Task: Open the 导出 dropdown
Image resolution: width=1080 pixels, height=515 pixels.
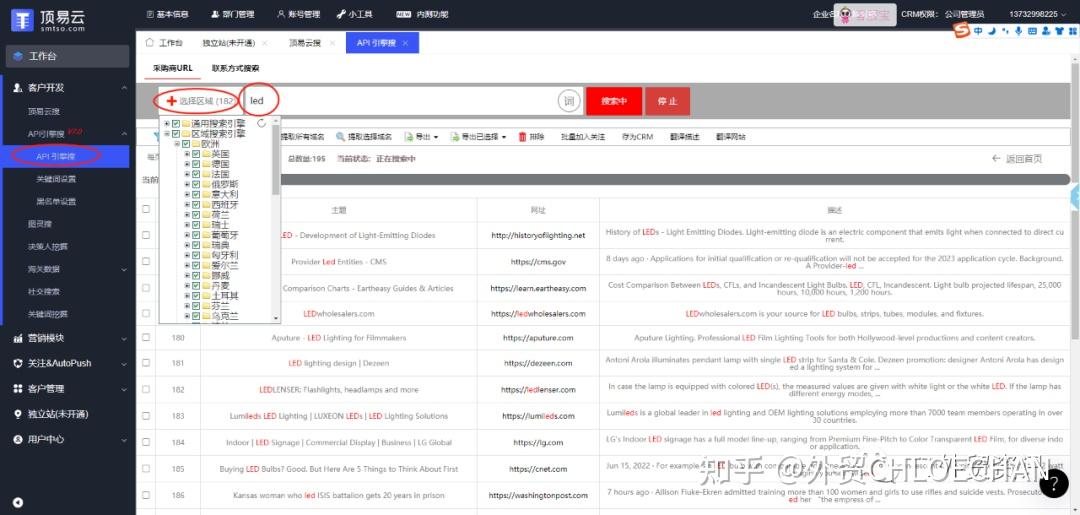Action: coord(422,137)
